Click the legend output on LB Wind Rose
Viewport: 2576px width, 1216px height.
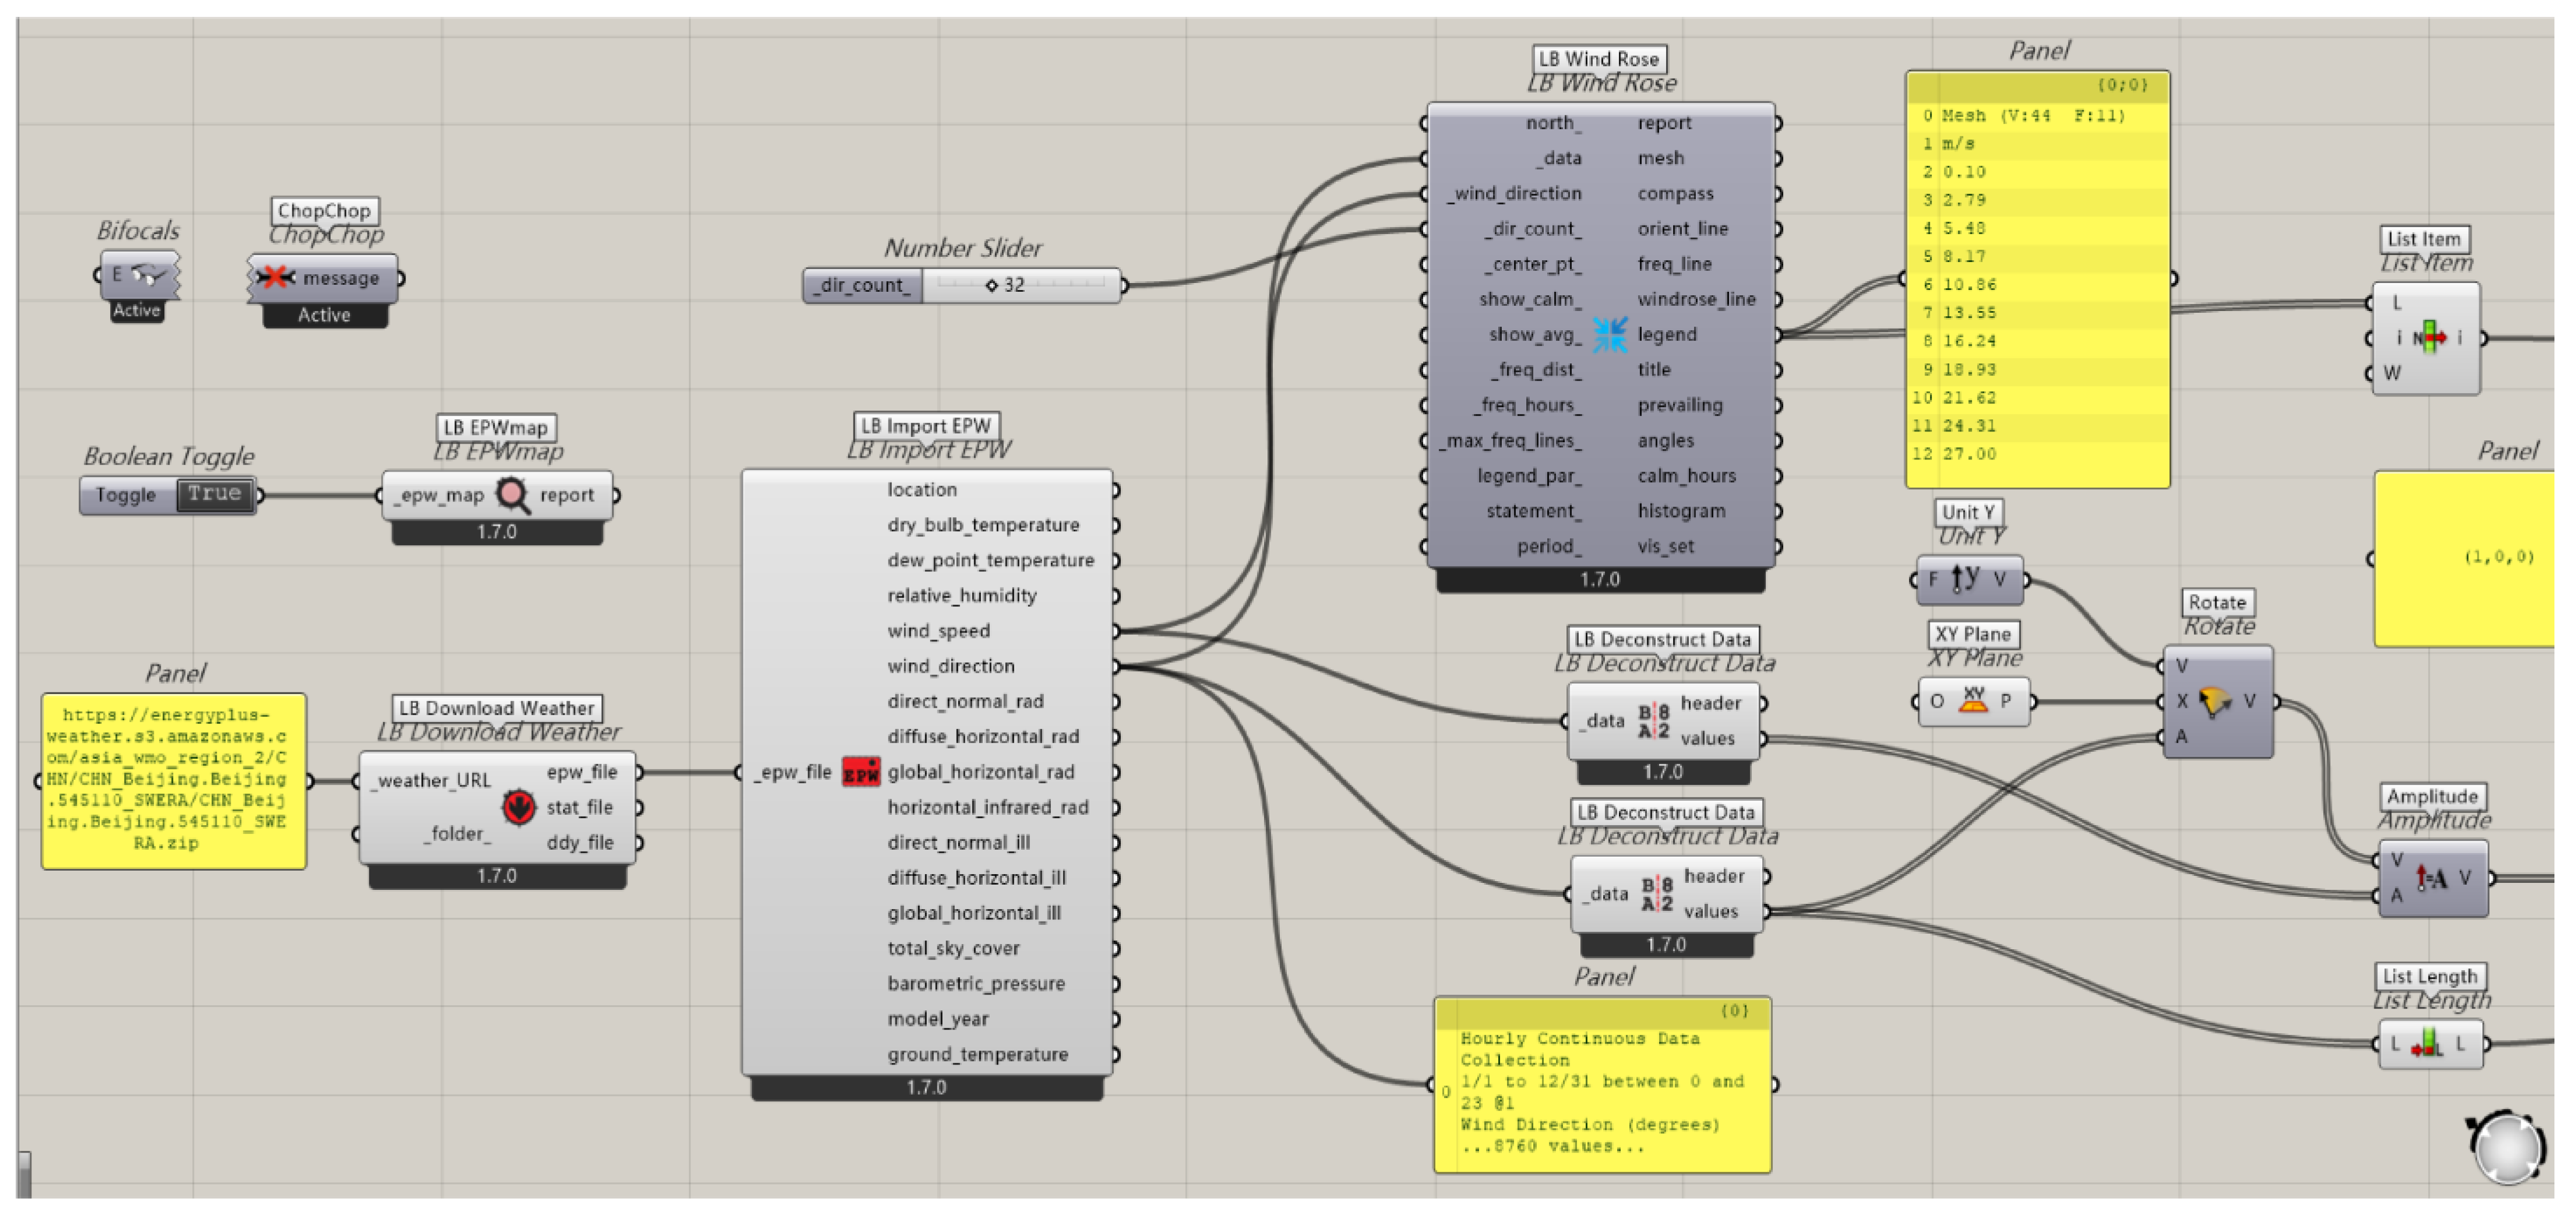click(1667, 334)
